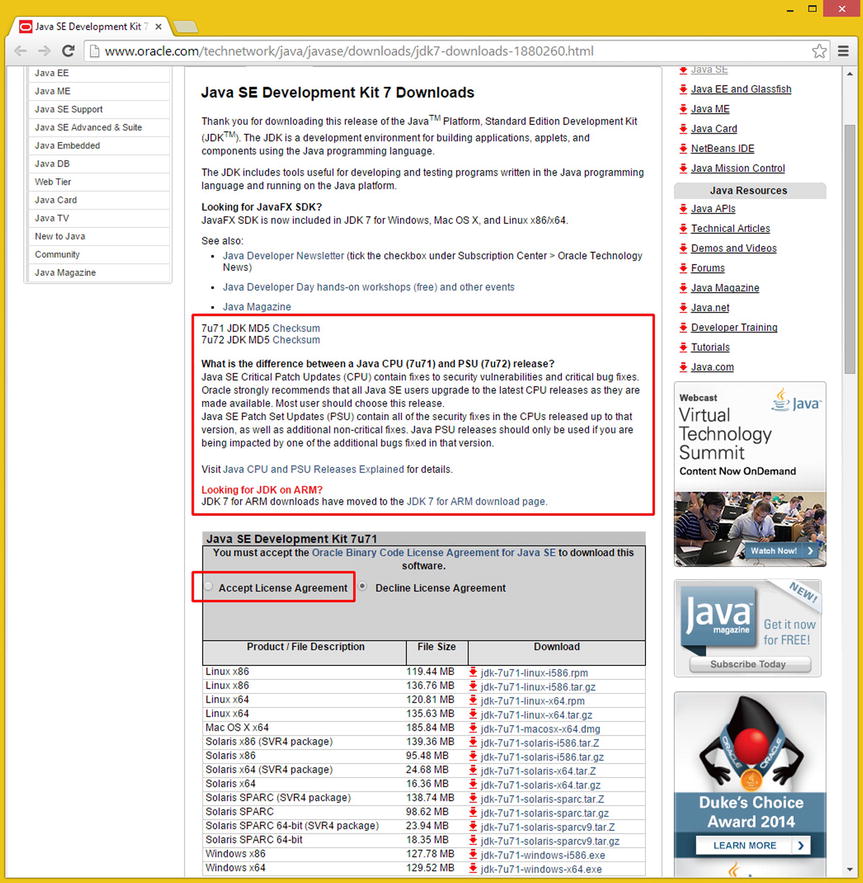Select Java DB in left sidebar

pos(99,163)
